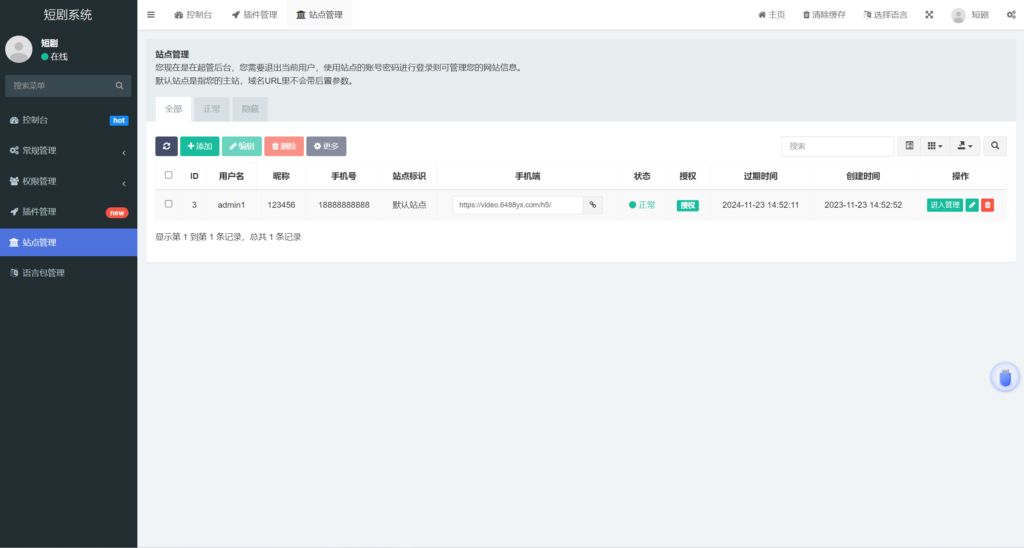Click the 更多 toolbar button
Image resolution: width=1024 pixels, height=548 pixels.
[x=326, y=146]
